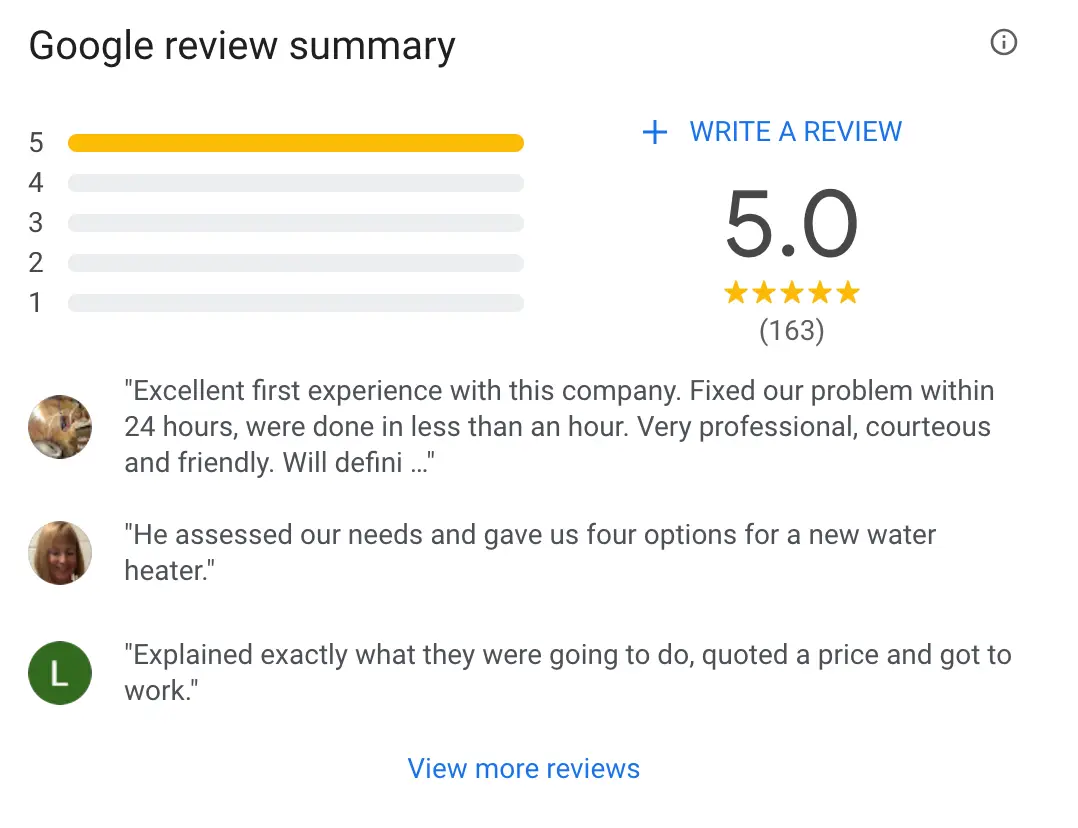
Task: Click the Google review summary heading
Action: click(242, 46)
